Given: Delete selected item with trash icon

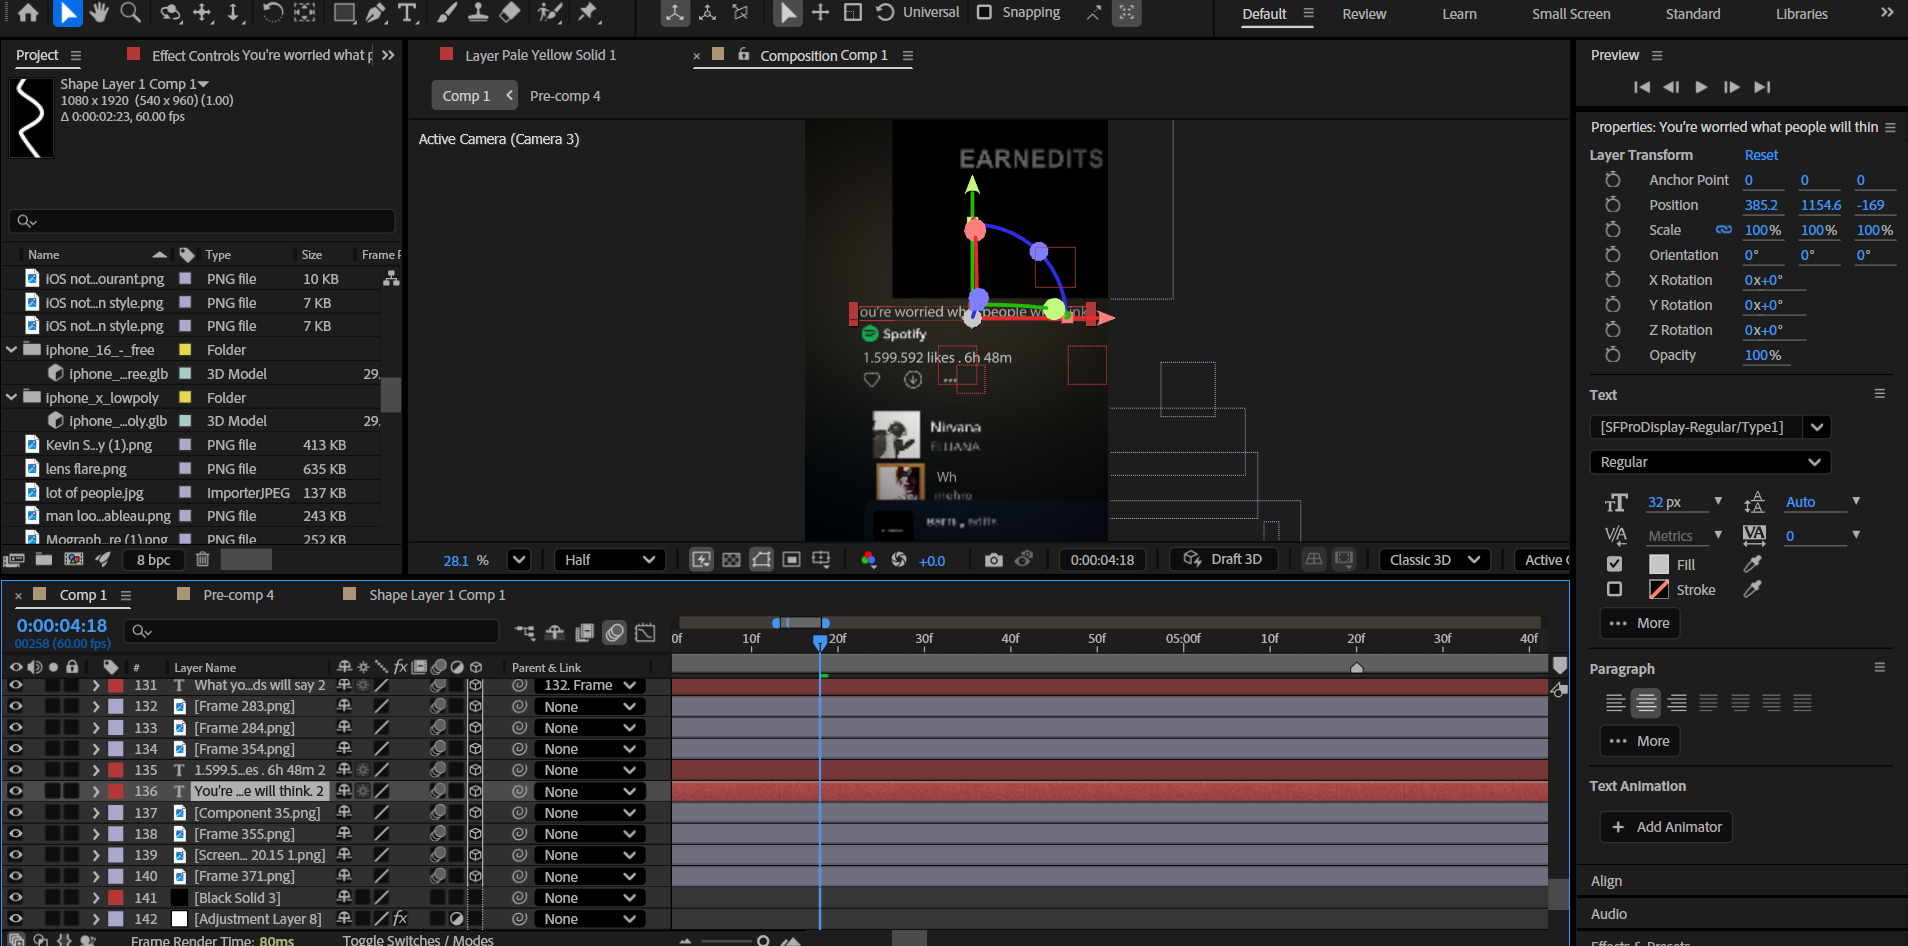Looking at the screenshot, I should [203, 560].
